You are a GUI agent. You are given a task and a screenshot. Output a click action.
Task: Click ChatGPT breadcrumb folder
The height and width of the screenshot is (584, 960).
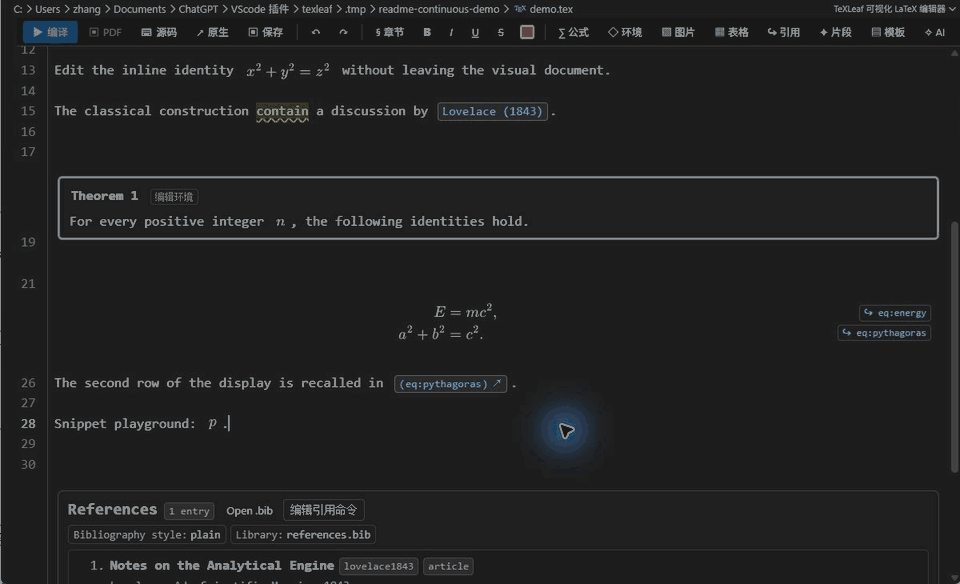tap(198, 9)
